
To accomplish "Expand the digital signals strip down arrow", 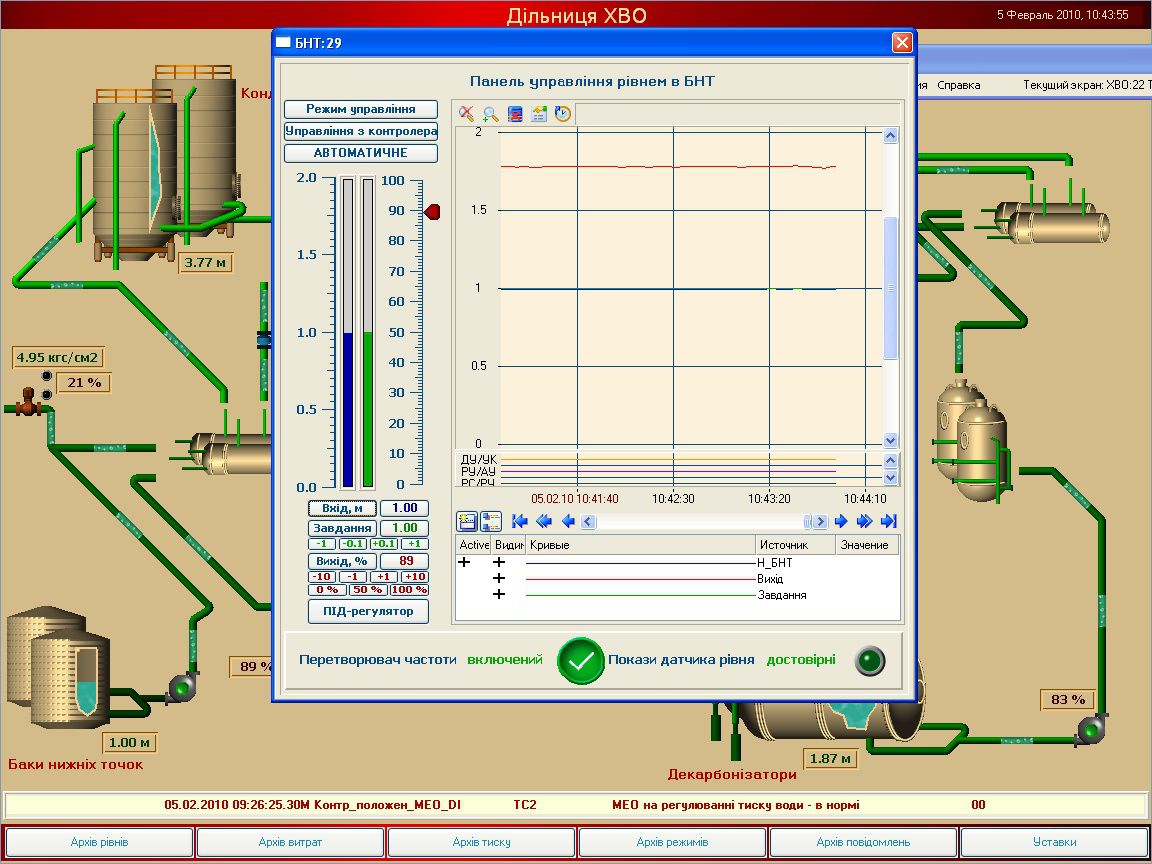I will click(891, 481).
